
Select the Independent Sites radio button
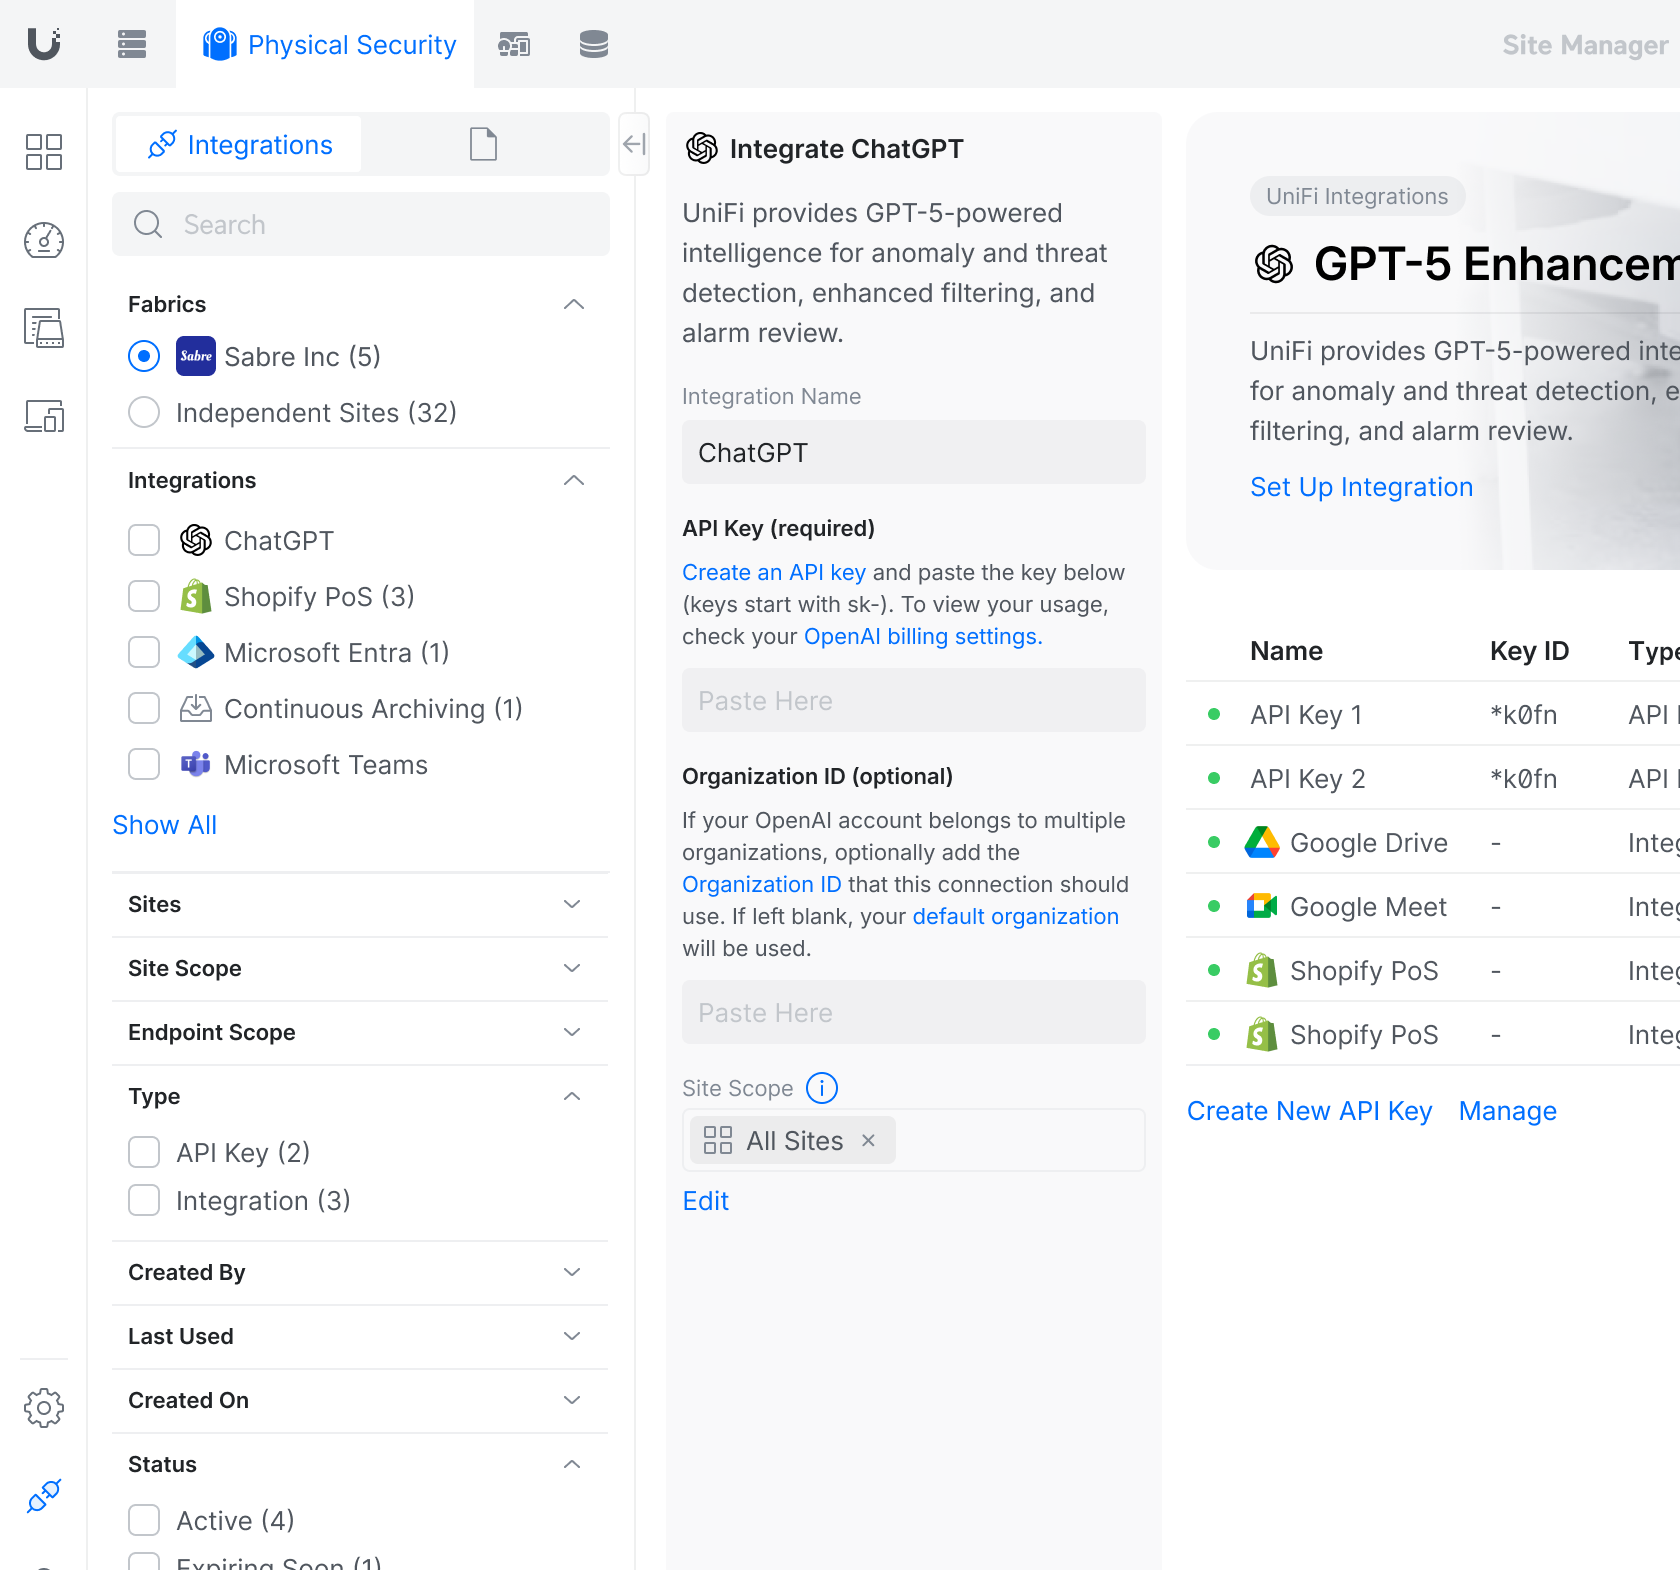144,412
